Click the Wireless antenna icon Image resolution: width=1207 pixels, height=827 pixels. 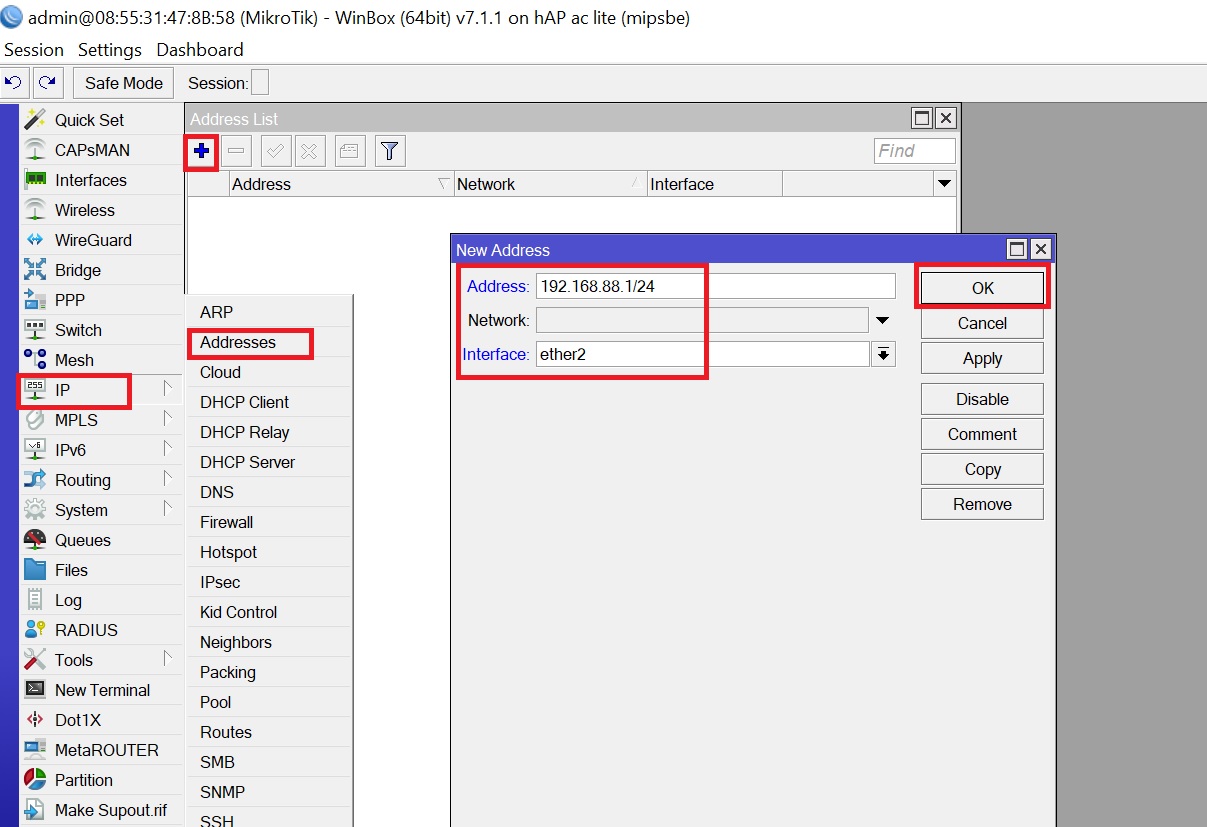coord(36,209)
